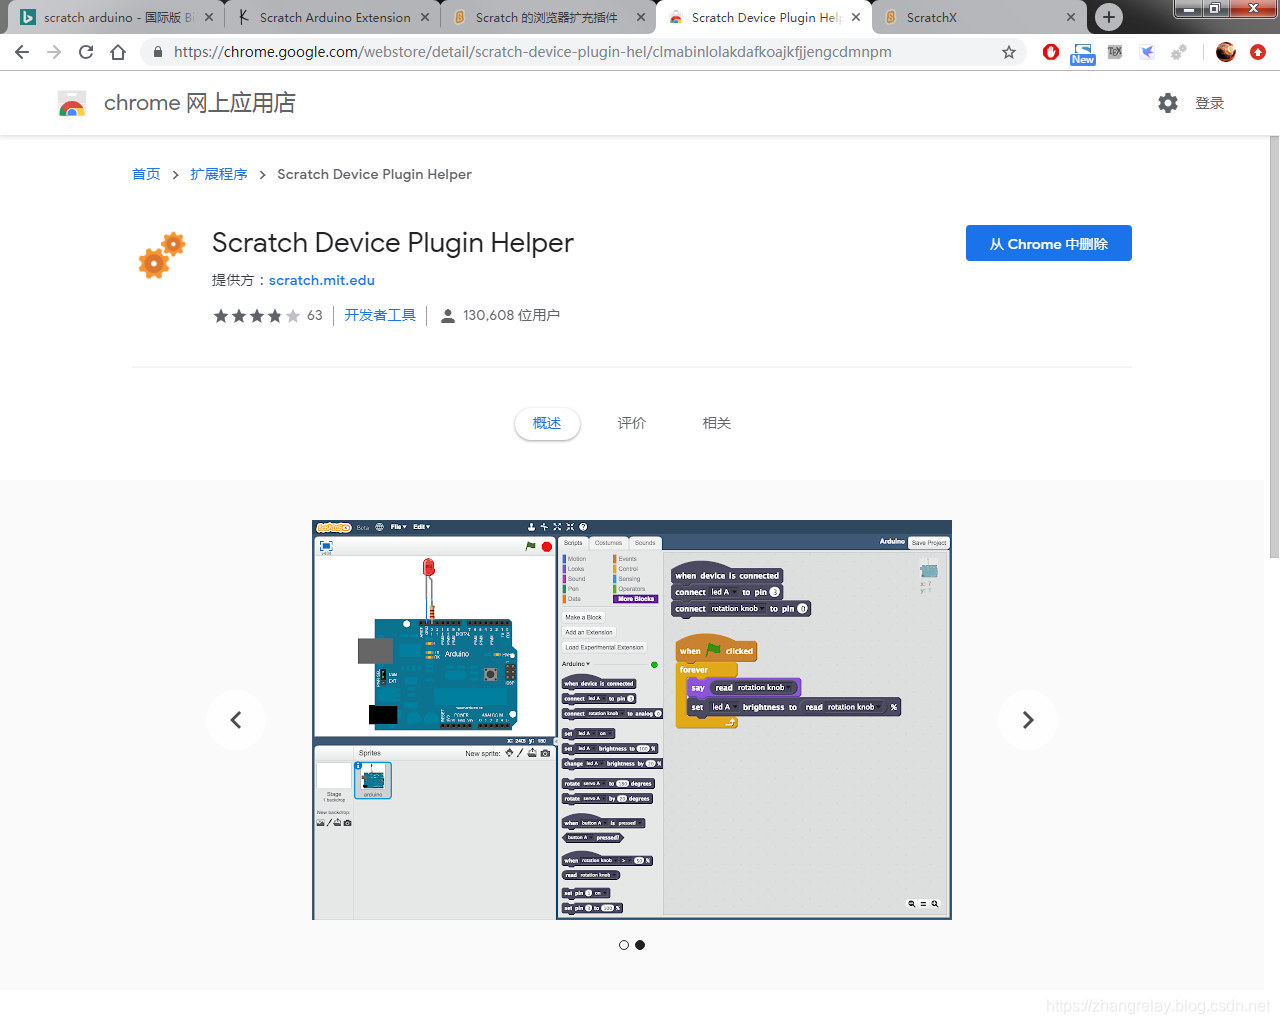Click the Scratch Arduino screenshot image
The image size is (1280, 1024).
click(632, 720)
